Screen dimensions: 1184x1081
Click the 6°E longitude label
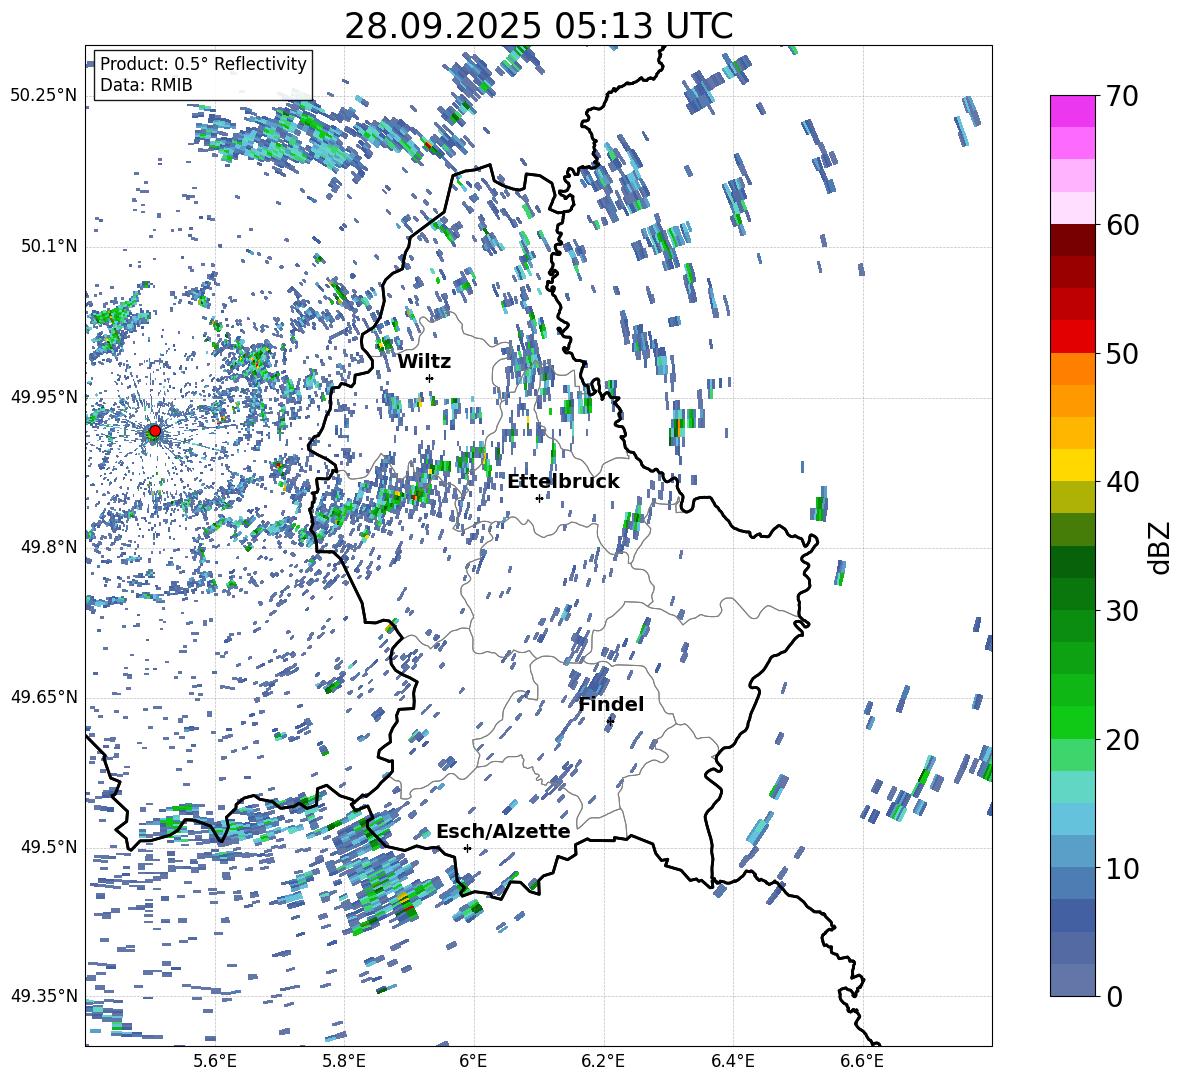(473, 1061)
